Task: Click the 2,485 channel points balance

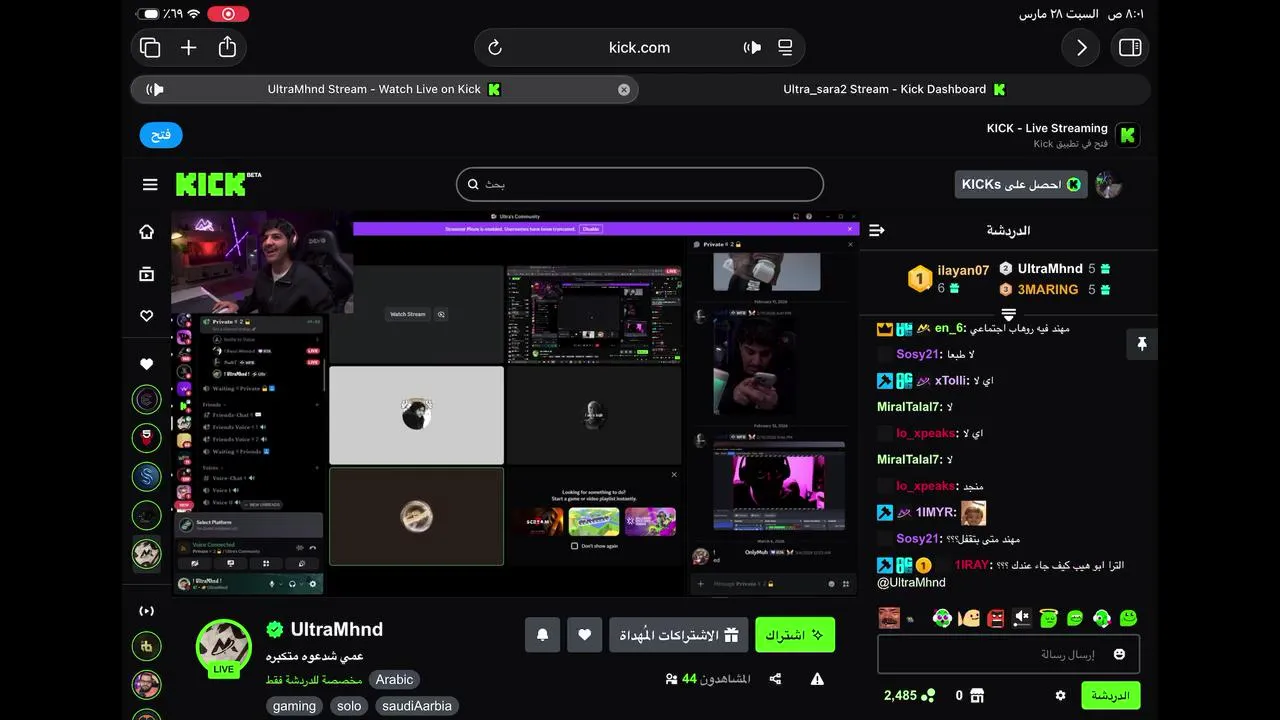Action: pos(909,695)
